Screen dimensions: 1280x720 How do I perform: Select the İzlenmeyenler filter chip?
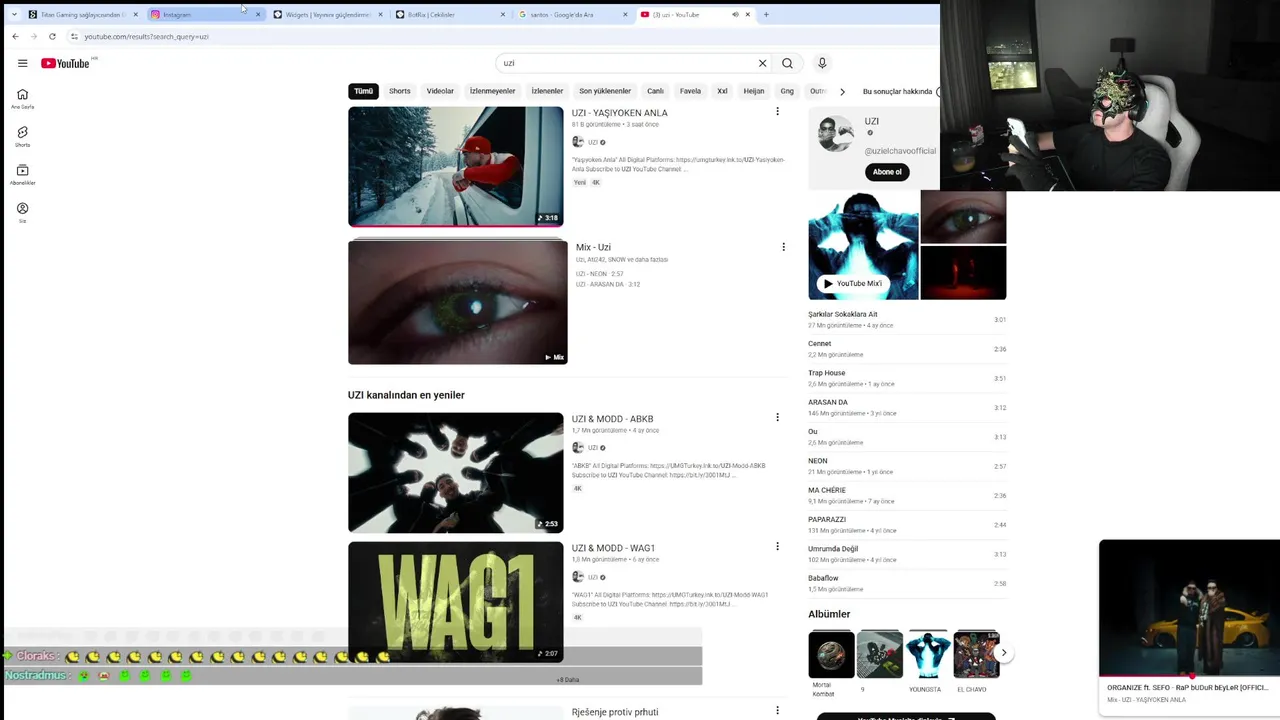(x=492, y=91)
